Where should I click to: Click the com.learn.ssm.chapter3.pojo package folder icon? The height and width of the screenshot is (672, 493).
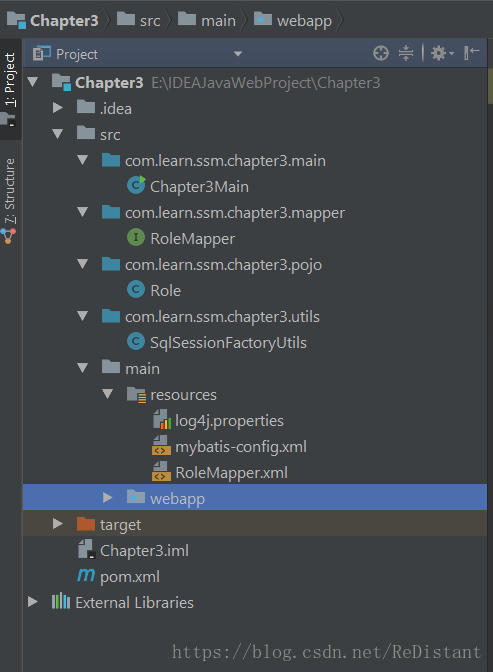point(111,264)
